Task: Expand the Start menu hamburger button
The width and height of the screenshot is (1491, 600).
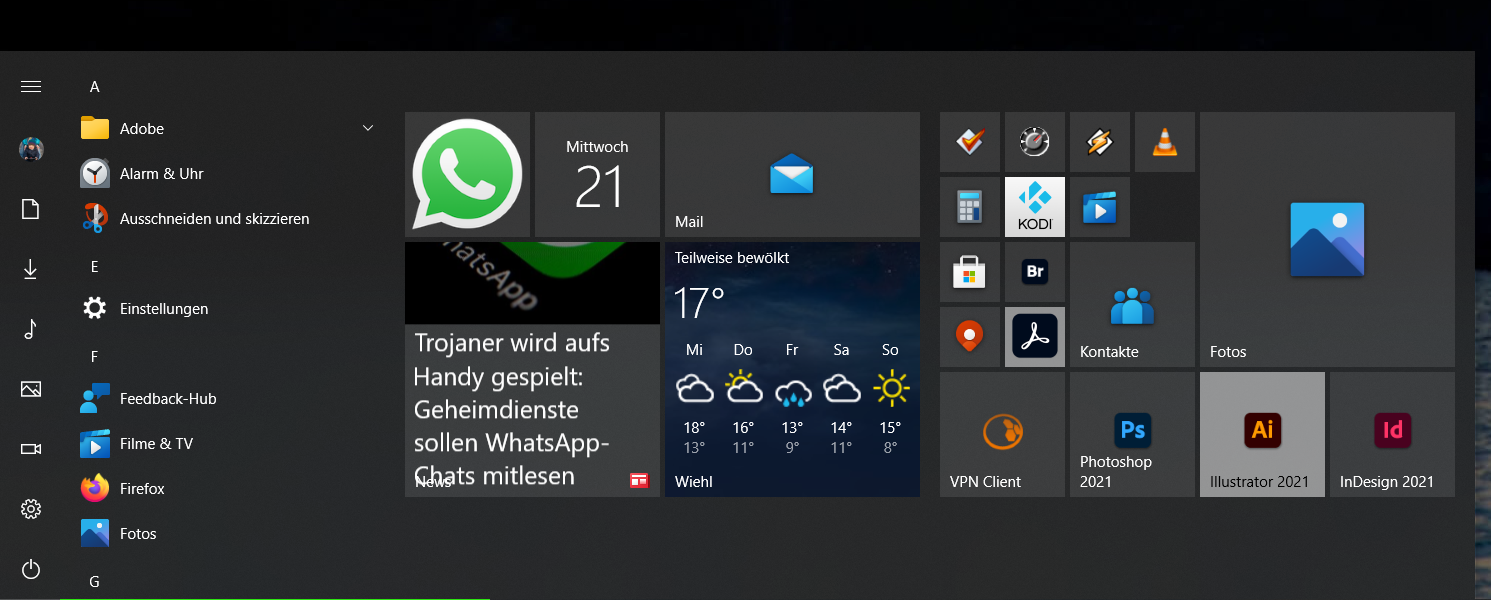Action: (x=30, y=86)
